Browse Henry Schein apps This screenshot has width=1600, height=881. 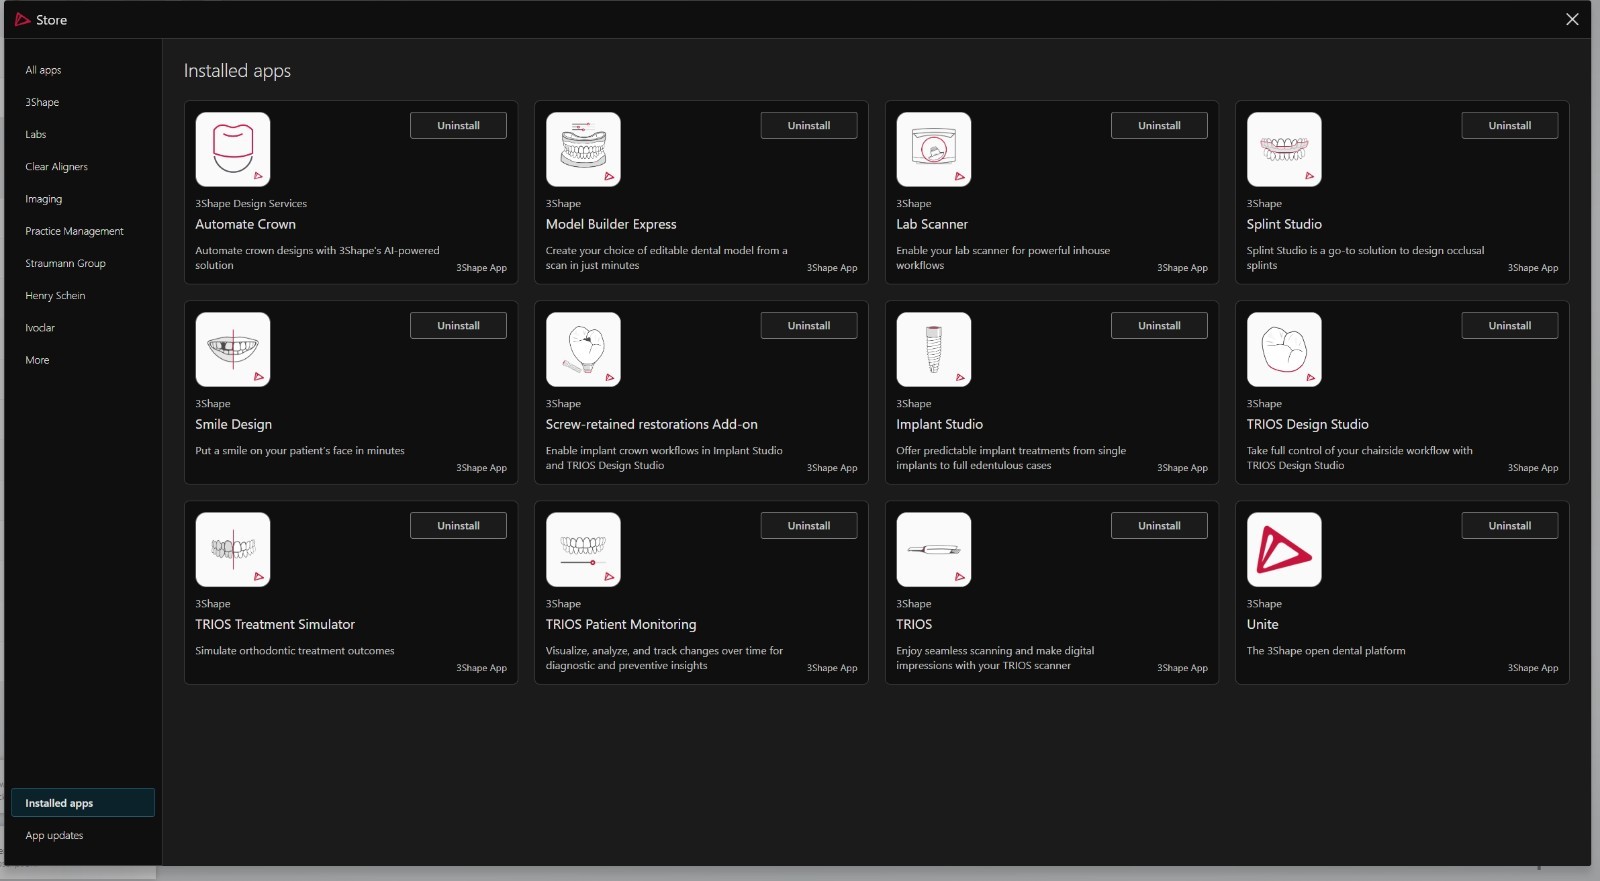tap(55, 295)
